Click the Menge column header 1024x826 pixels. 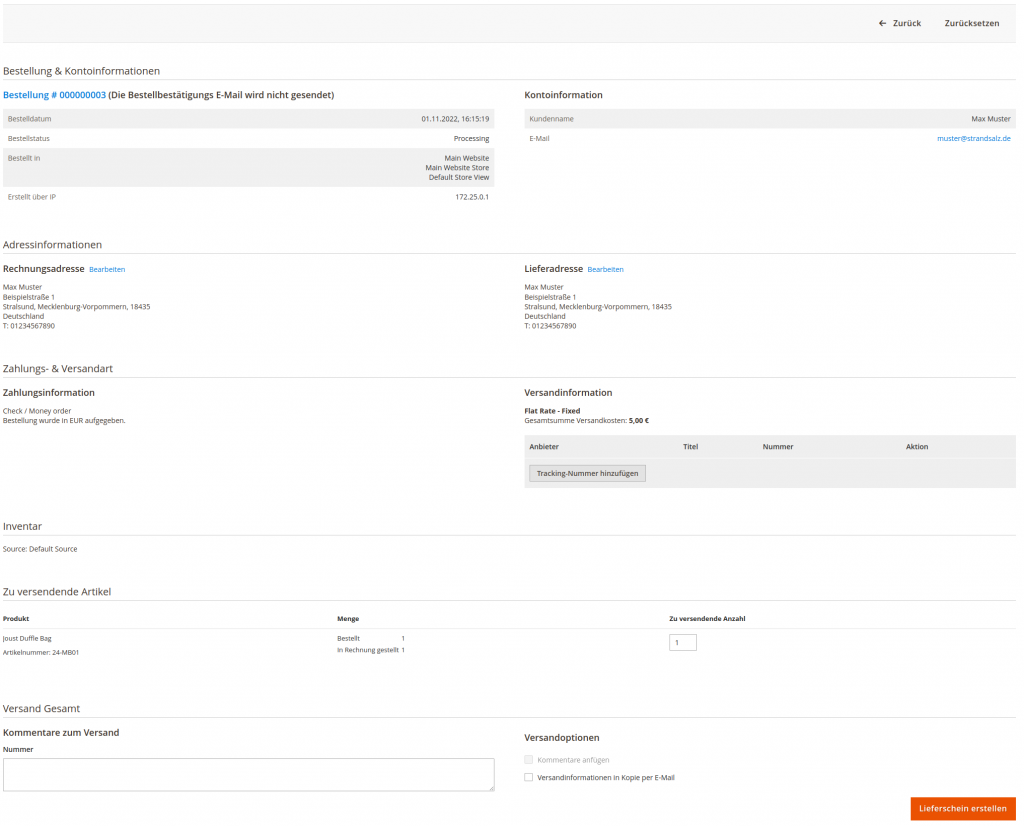[x=348, y=619]
